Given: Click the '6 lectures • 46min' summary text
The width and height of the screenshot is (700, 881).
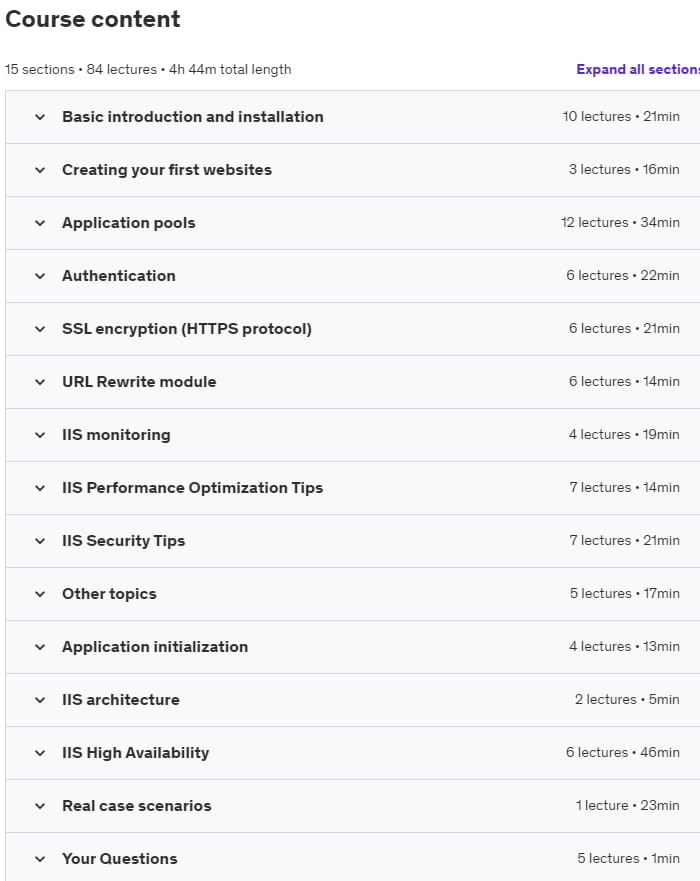Looking at the screenshot, I should pyautogui.click(x=622, y=752).
